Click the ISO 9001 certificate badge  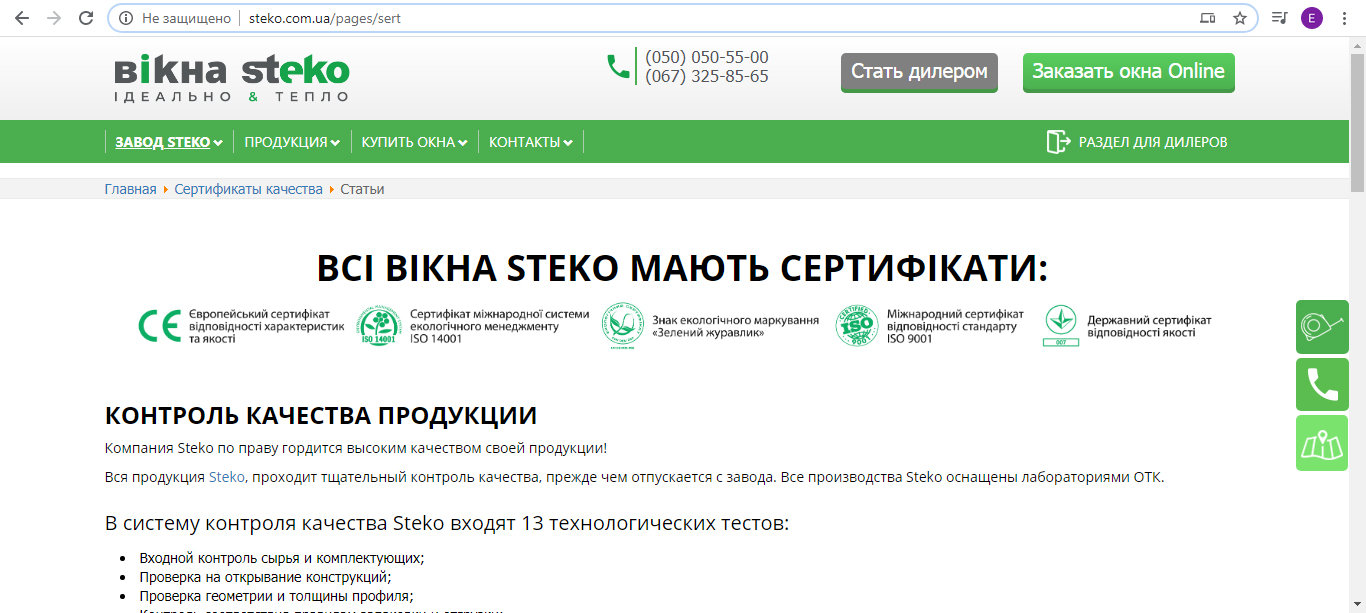(x=856, y=326)
